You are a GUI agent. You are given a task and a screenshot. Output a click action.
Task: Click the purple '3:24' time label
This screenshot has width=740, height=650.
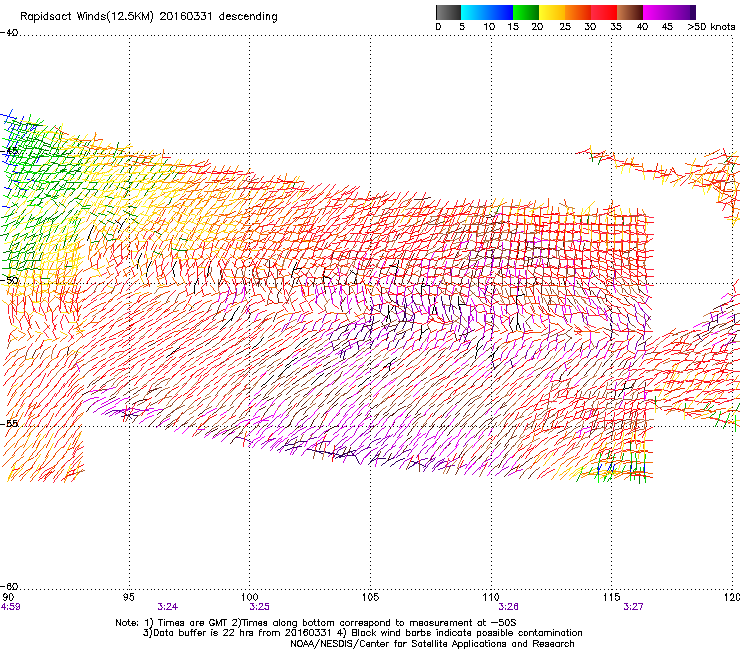(168, 607)
